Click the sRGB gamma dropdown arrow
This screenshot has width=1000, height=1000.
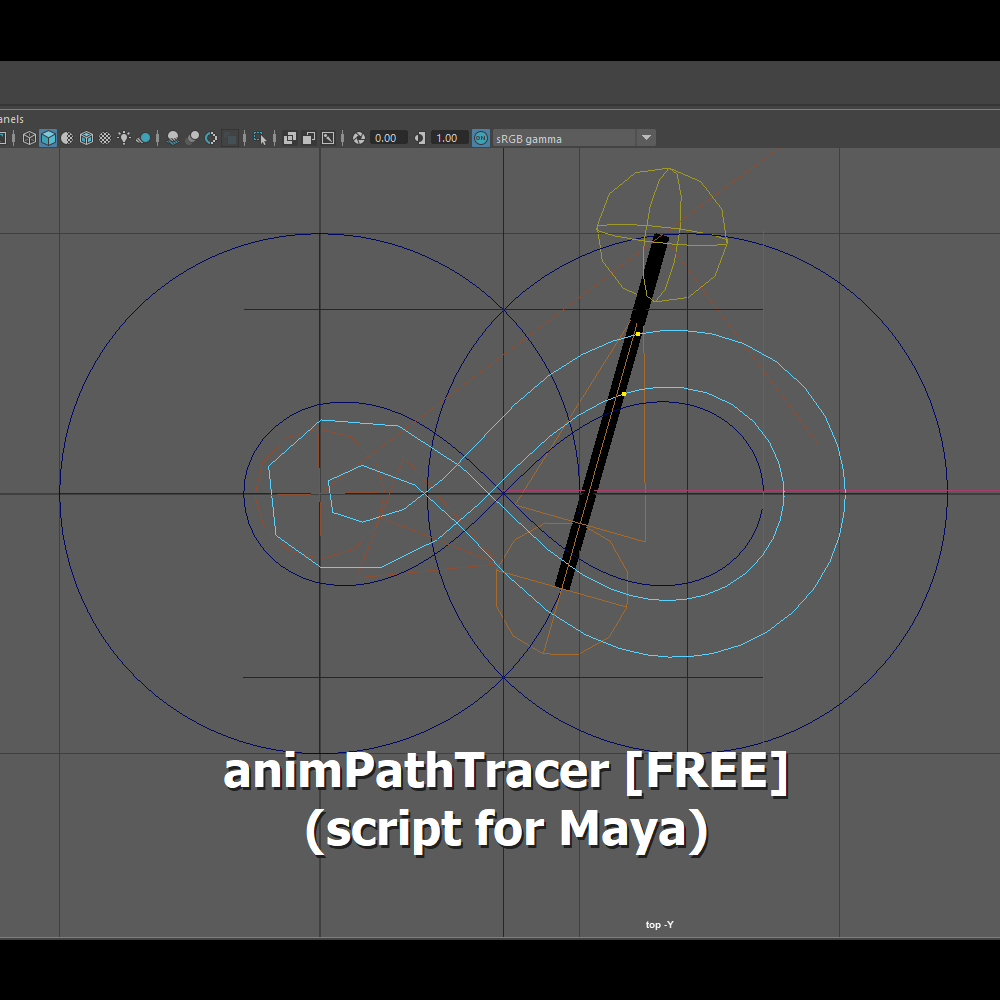(646, 138)
